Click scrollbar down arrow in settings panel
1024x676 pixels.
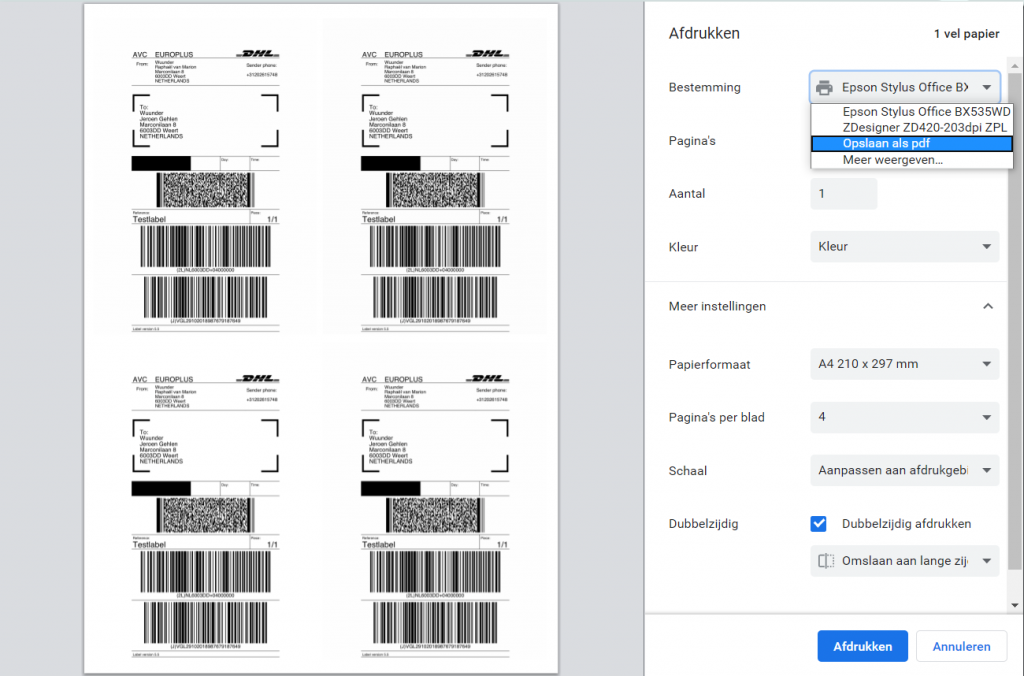[x=1014, y=605]
